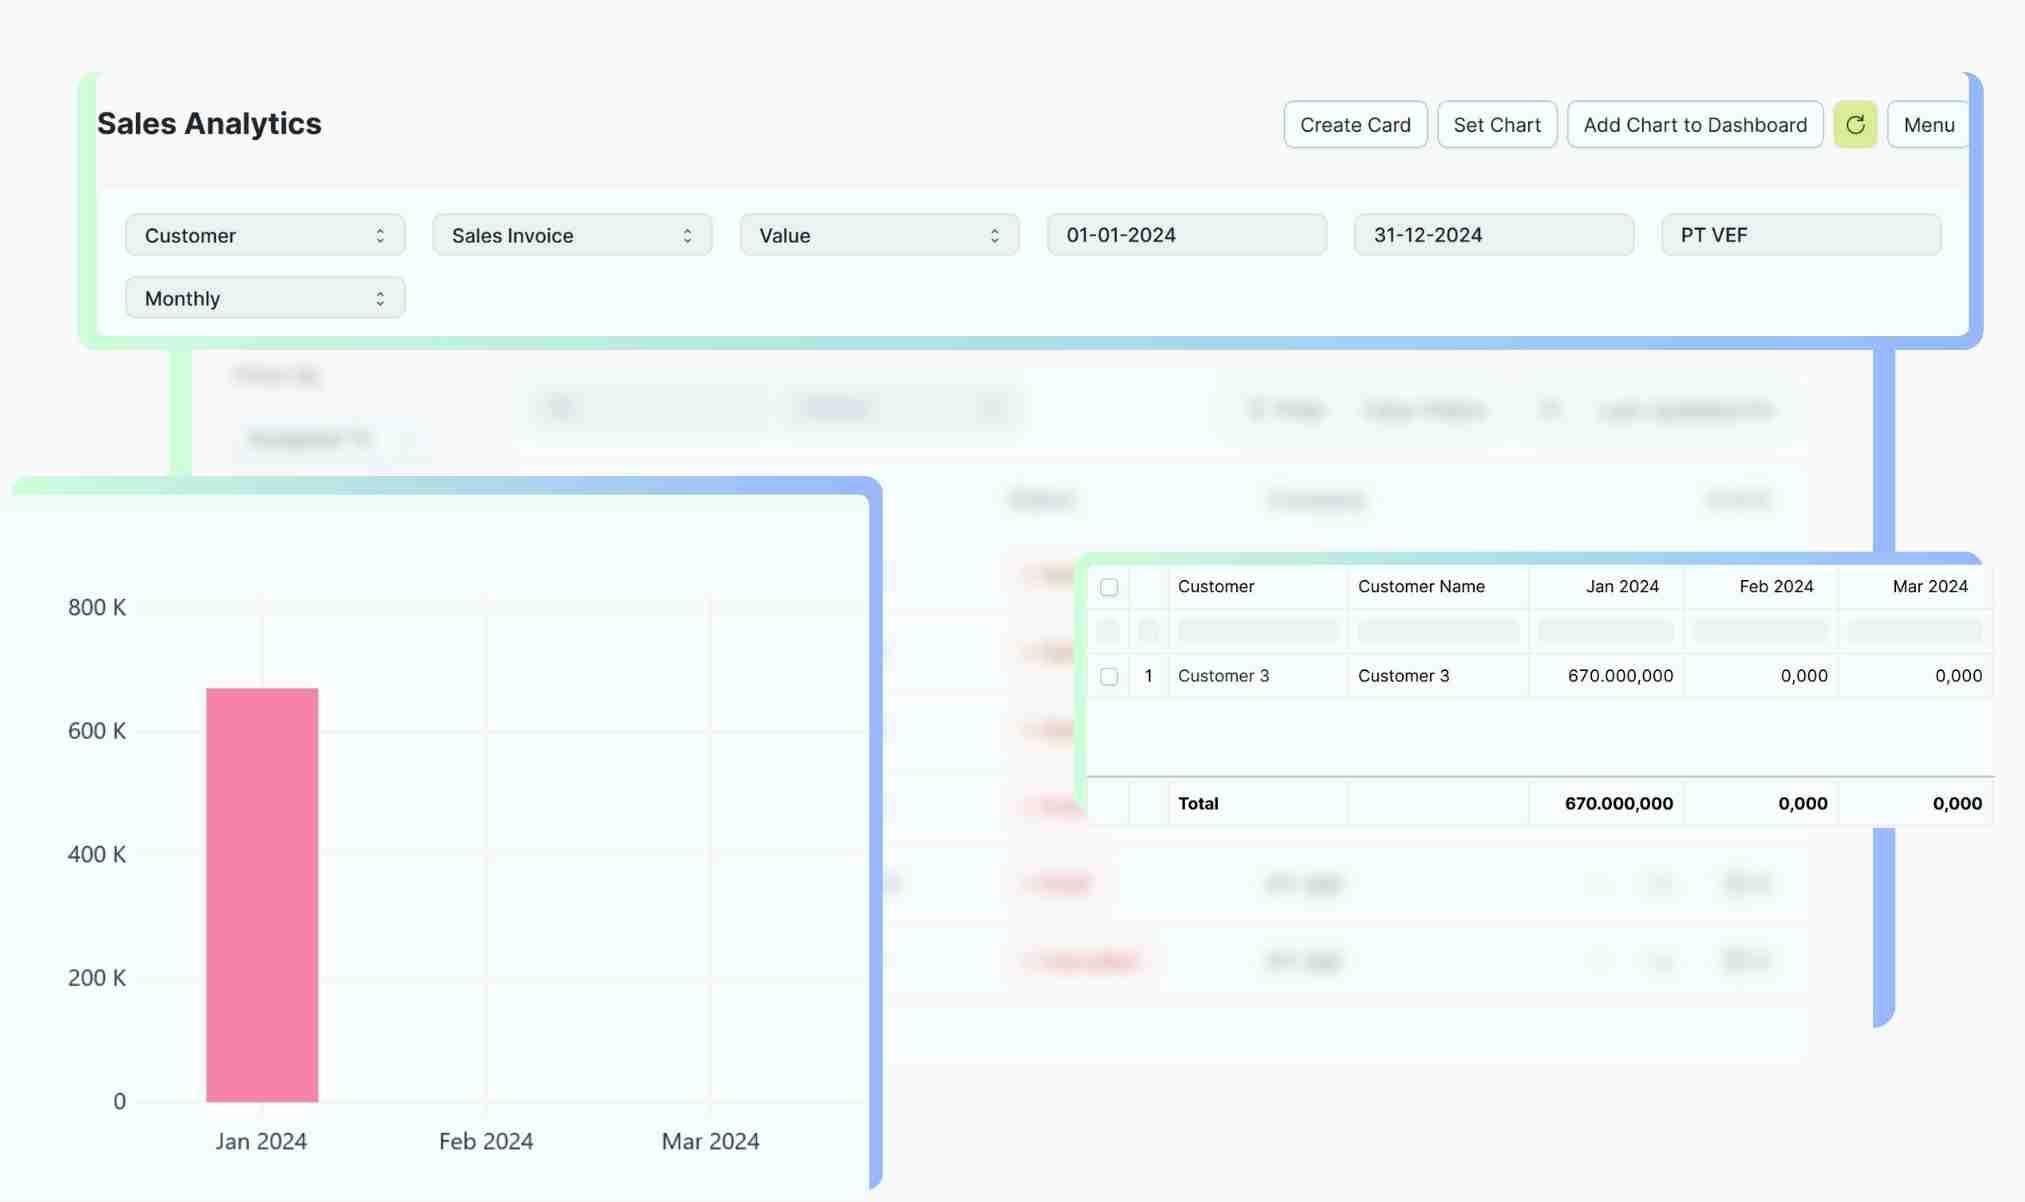Click the green refresh icon button
This screenshot has width=2025, height=1202.
(x=1854, y=125)
